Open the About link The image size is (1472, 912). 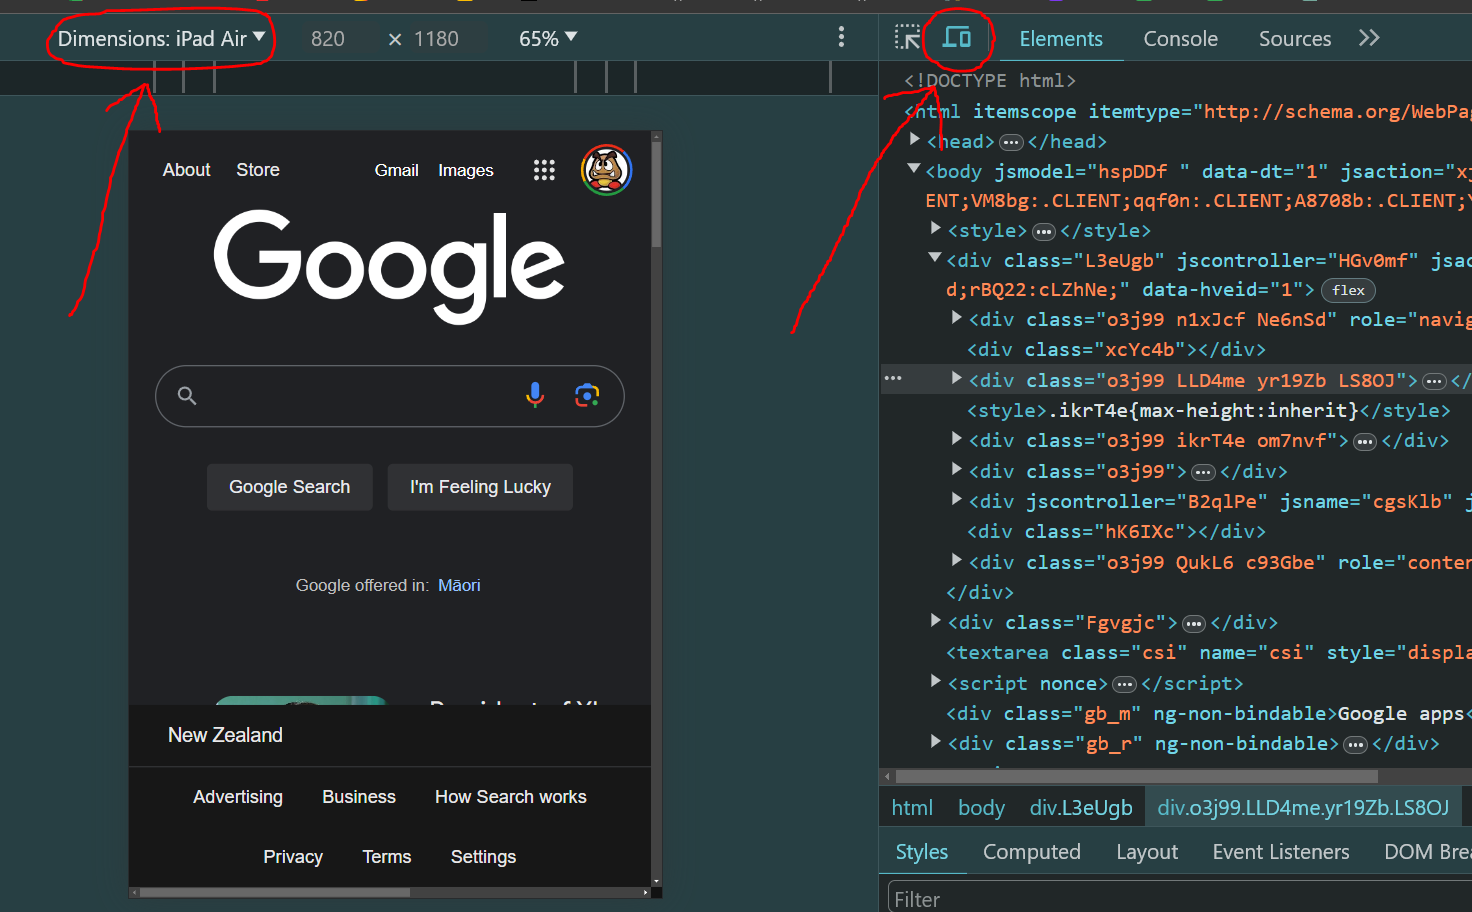187,170
